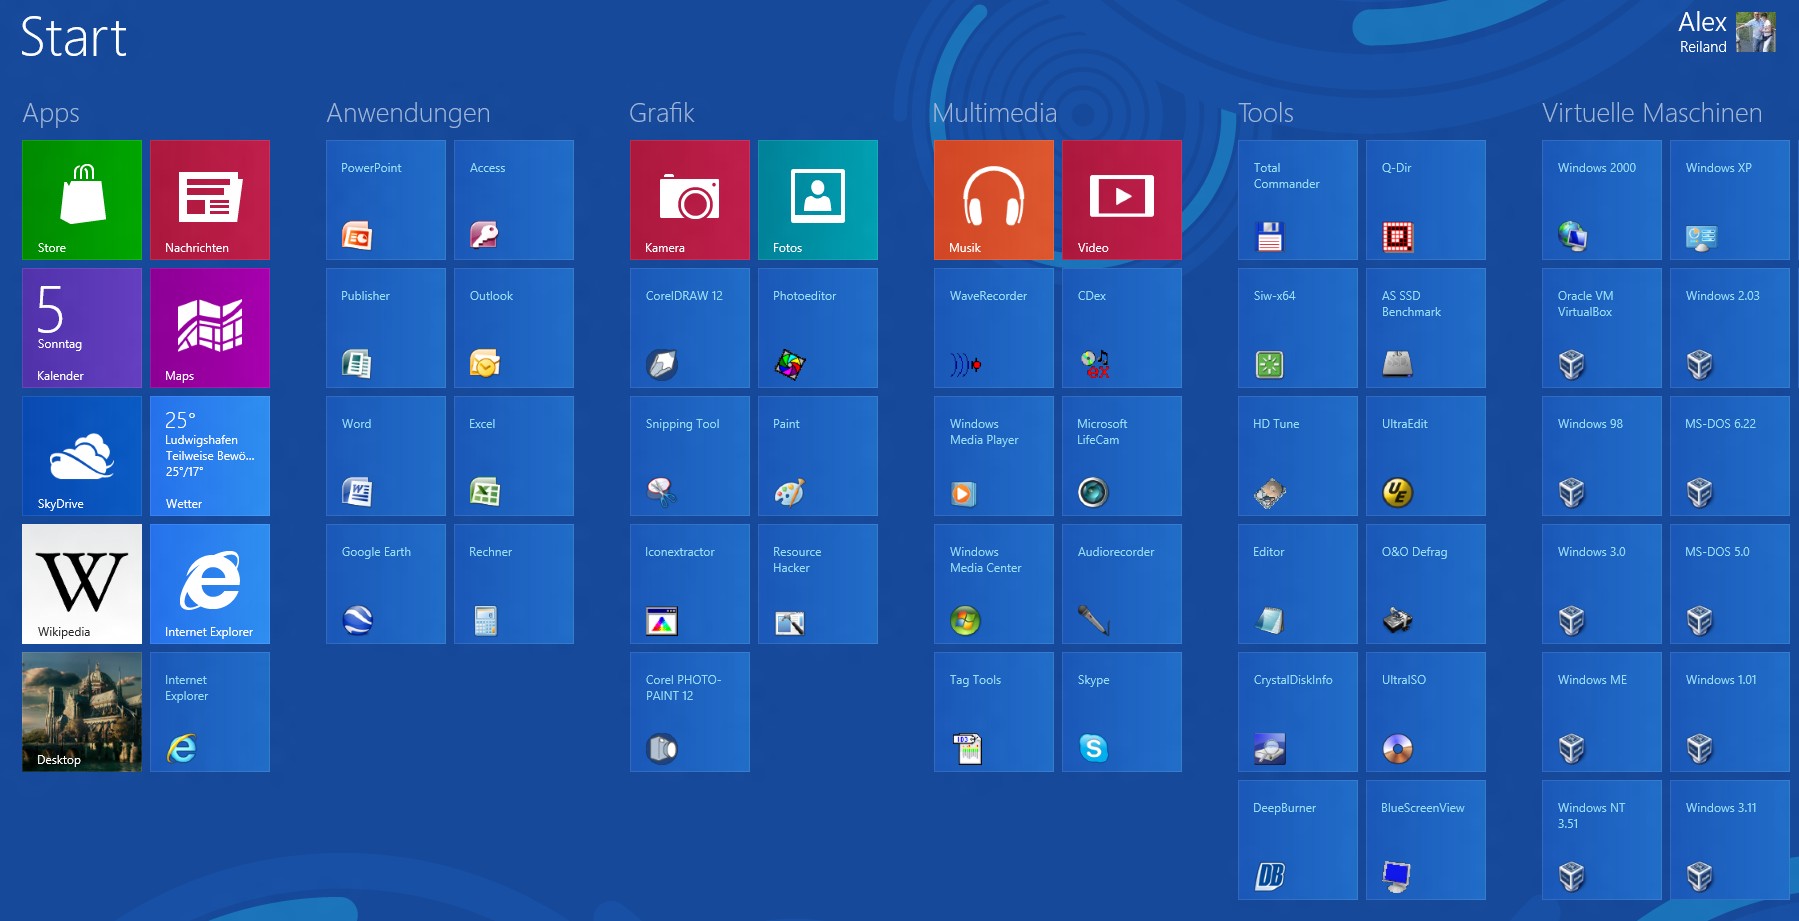Start CrystalDiskInfo
Viewport: 1799px width, 921px height.
coord(1298,712)
